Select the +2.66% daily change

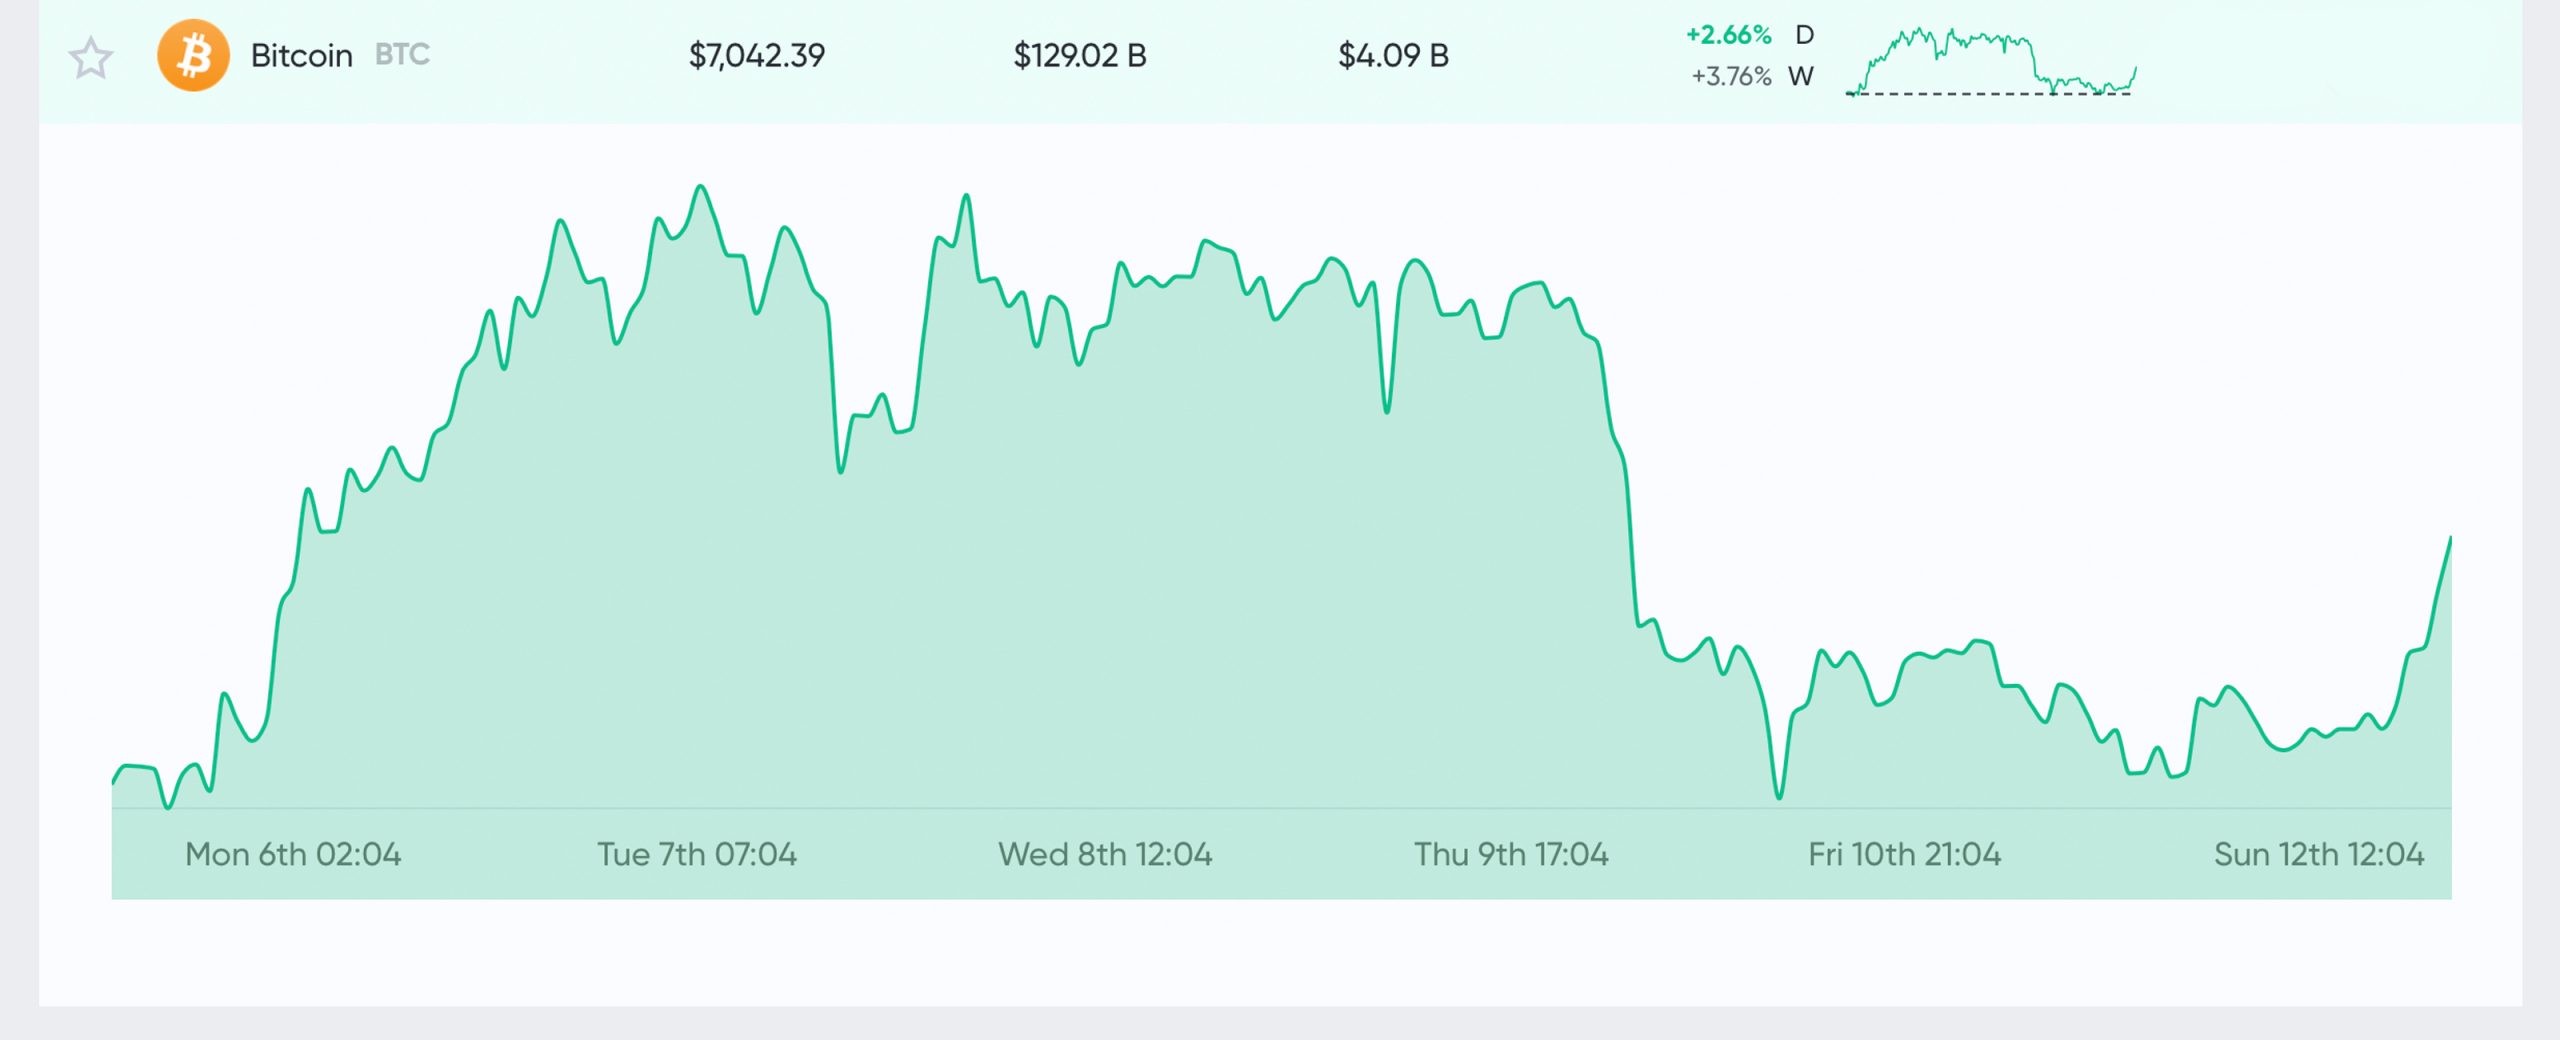click(x=1728, y=35)
